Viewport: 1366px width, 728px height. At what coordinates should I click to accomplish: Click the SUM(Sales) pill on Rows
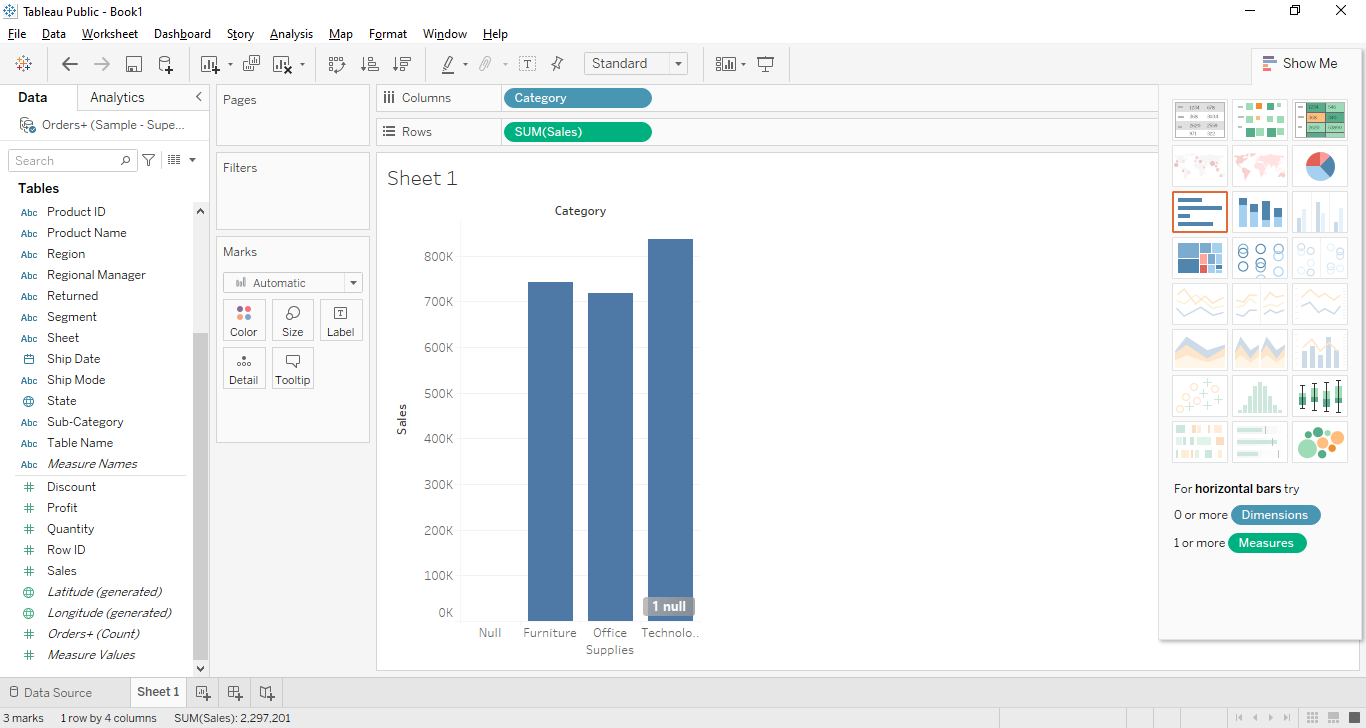pyautogui.click(x=578, y=132)
